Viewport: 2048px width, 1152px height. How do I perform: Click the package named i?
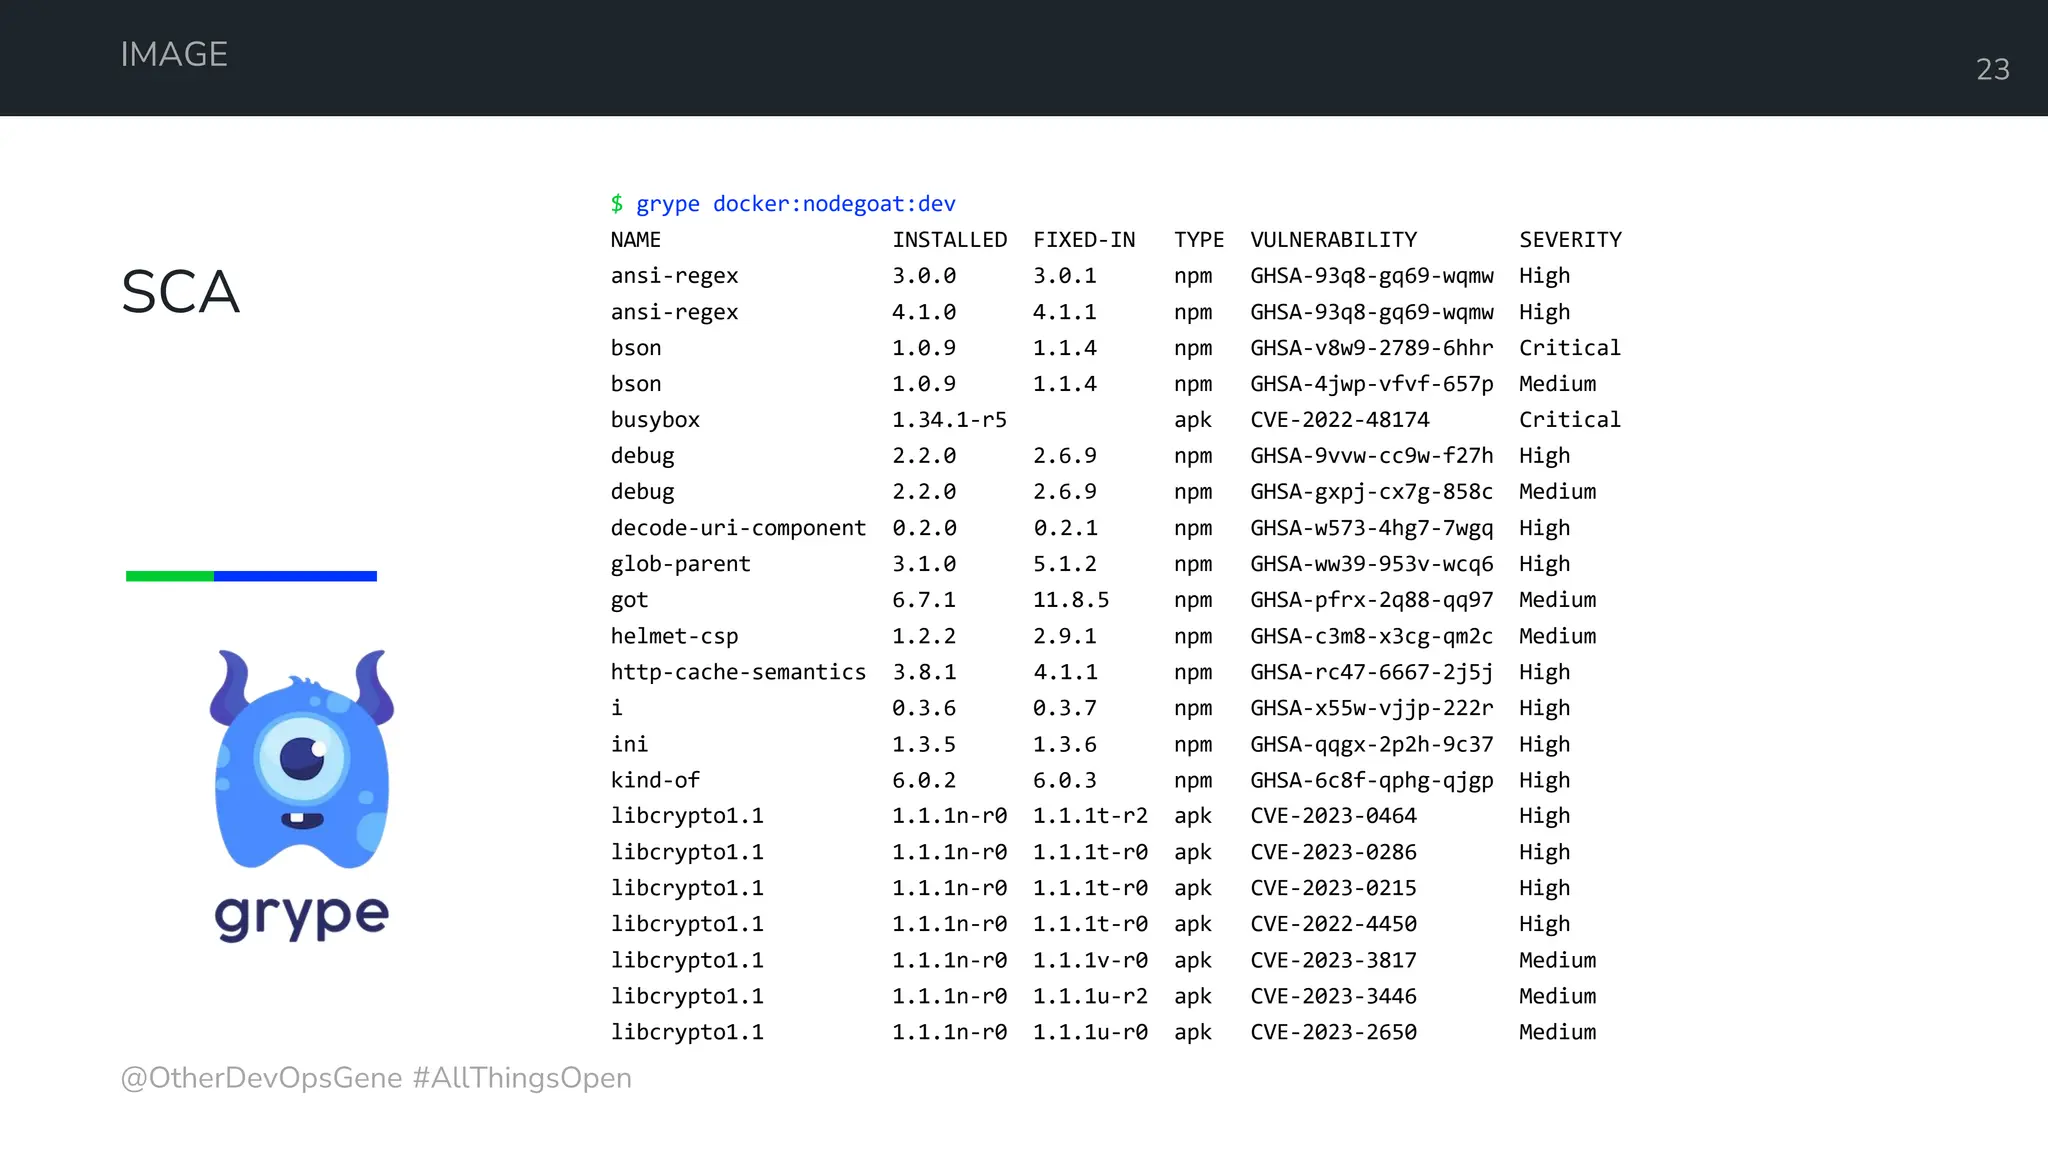pyautogui.click(x=617, y=708)
